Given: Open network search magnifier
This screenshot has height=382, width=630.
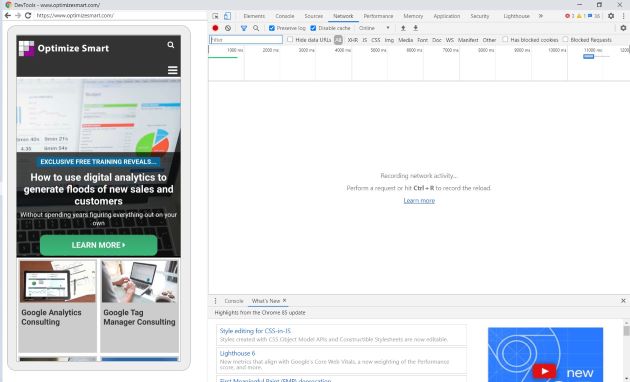Looking at the screenshot, I should pyautogui.click(x=256, y=28).
